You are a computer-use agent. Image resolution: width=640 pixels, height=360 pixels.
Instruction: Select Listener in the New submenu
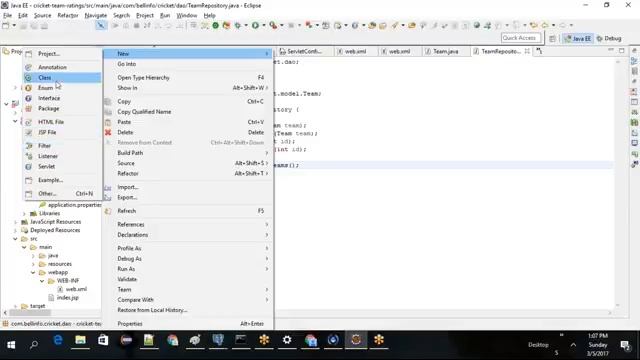[62, 156]
